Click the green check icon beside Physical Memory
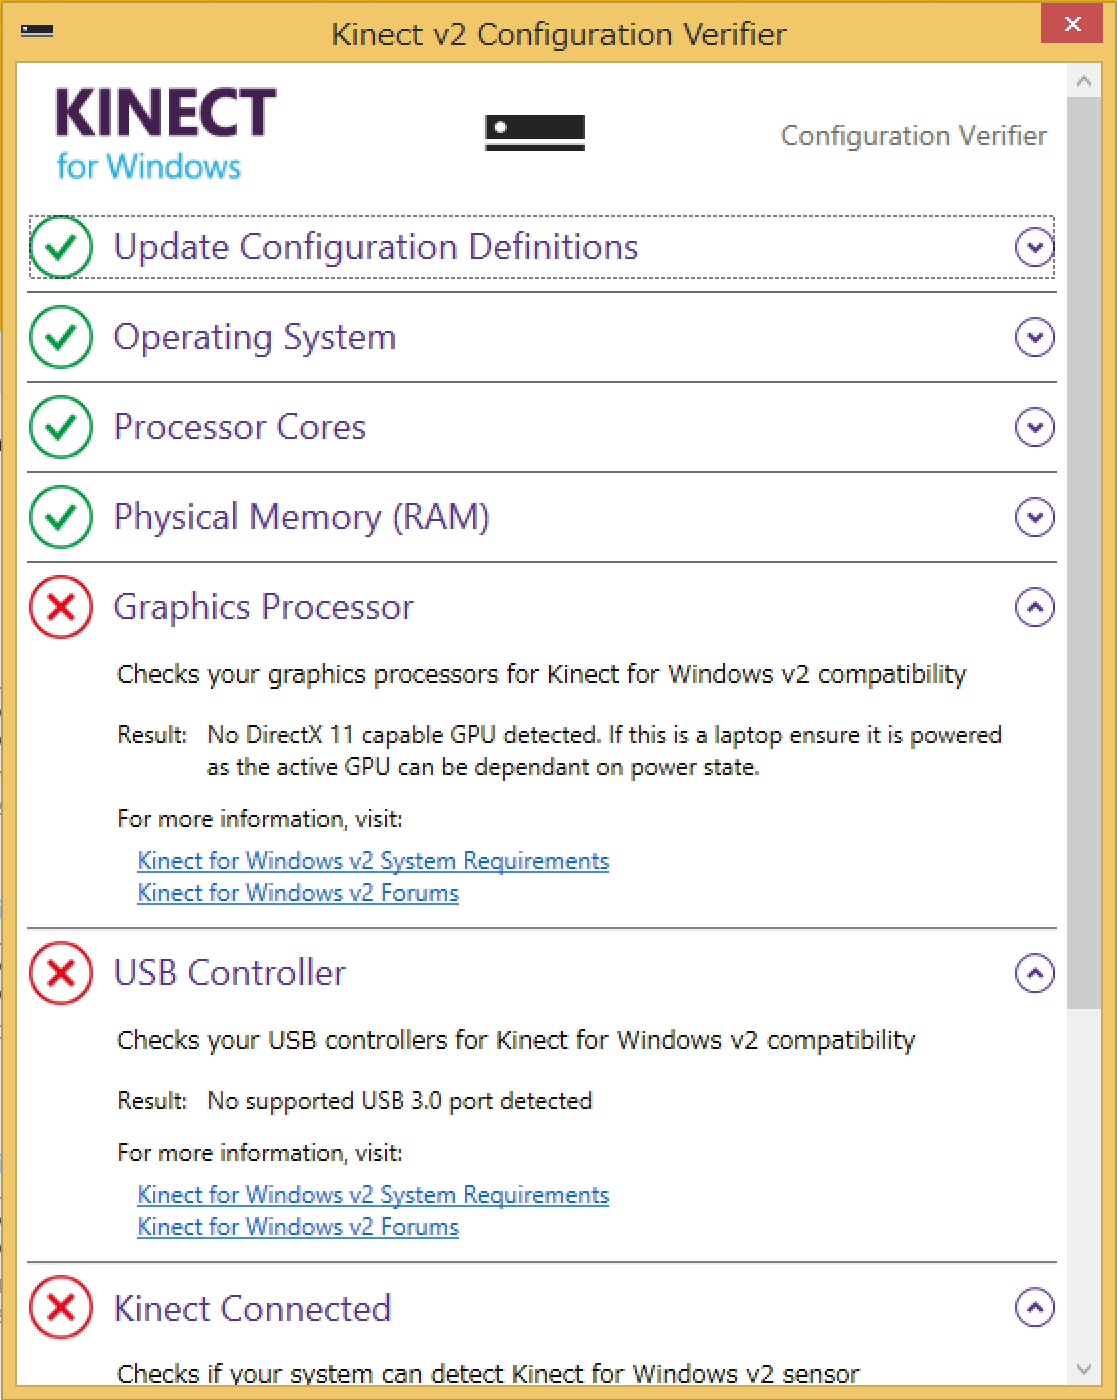Screen dimensions: 1117x1400 [x=61, y=517]
